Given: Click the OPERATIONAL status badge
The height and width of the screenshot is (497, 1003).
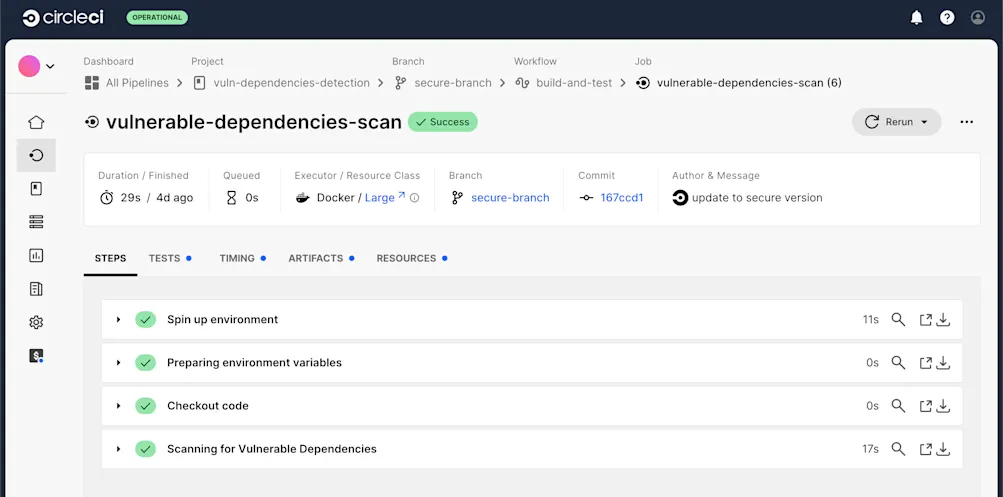Looking at the screenshot, I should [x=157, y=17].
